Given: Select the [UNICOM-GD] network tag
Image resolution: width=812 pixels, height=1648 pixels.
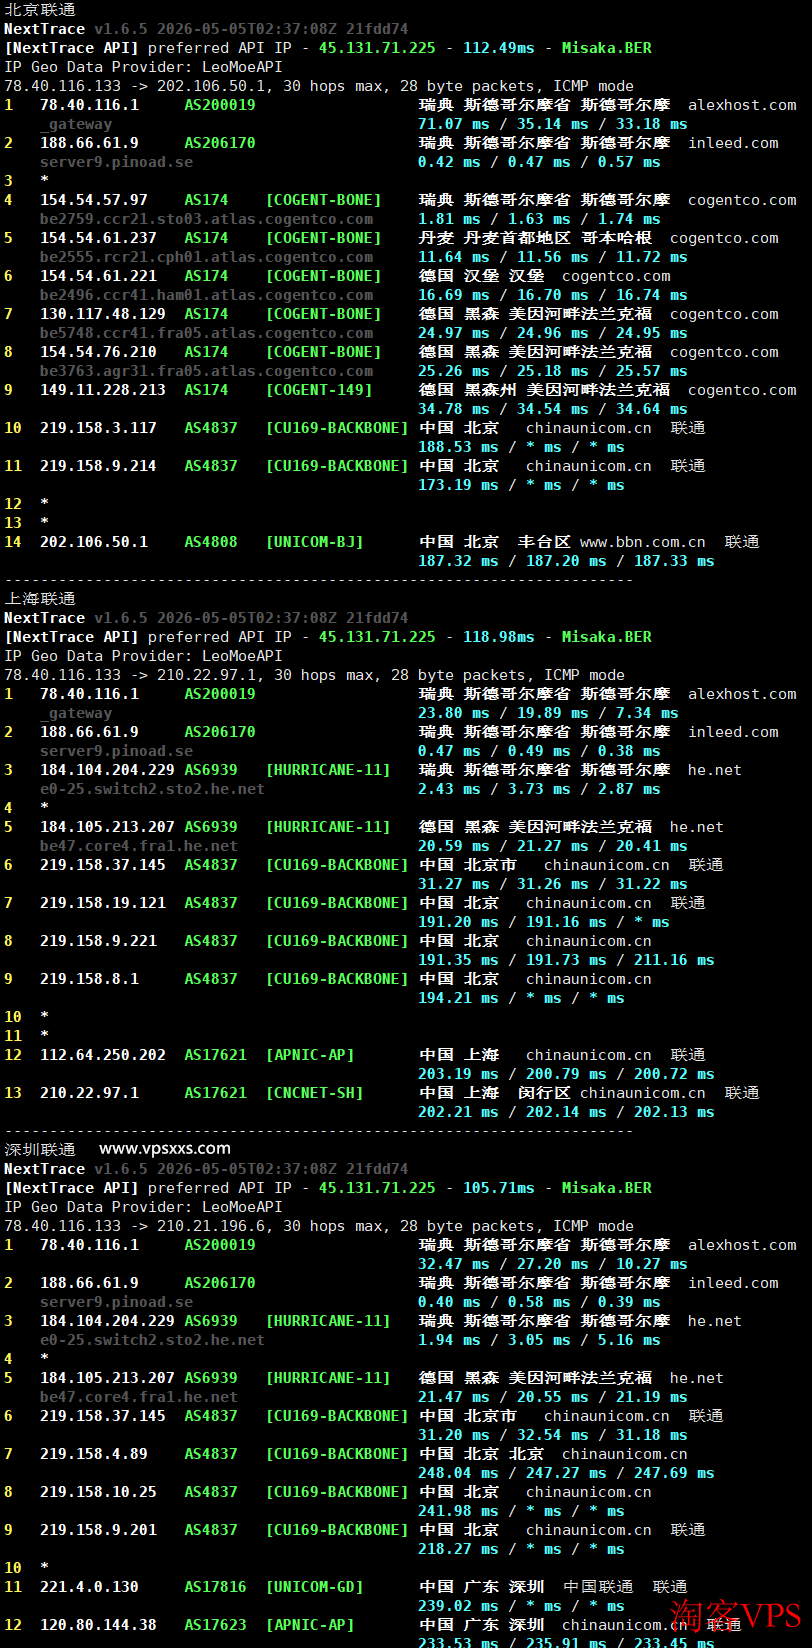Looking at the screenshot, I should point(314,1587).
